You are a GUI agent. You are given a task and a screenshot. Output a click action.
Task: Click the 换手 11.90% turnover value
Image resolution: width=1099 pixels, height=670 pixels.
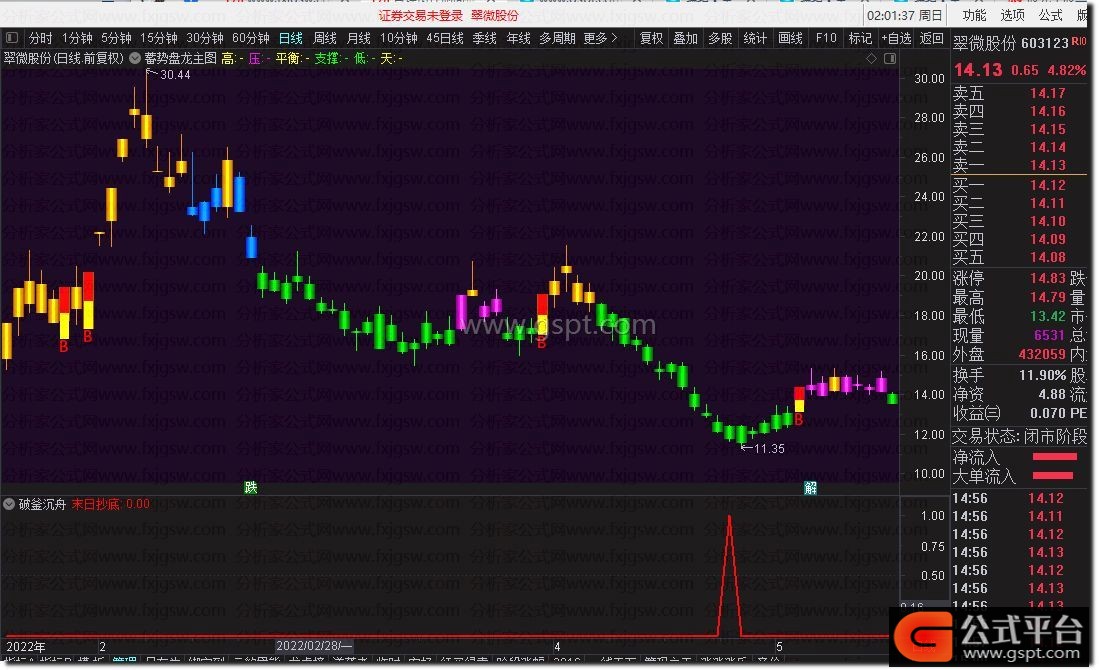pyautogui.click(x=1042, y=375)
